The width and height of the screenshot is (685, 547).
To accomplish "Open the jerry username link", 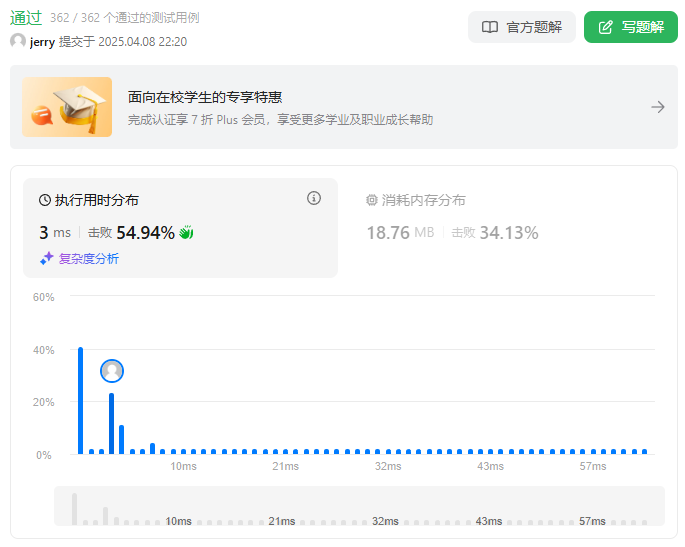I will tap(42, 42).
